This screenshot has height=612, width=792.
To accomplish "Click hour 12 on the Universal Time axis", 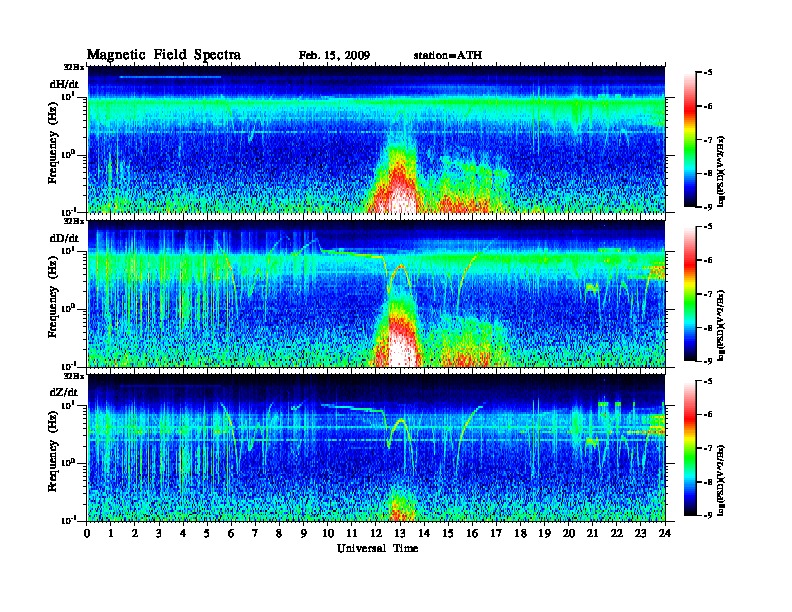I will tap(376, 534).
